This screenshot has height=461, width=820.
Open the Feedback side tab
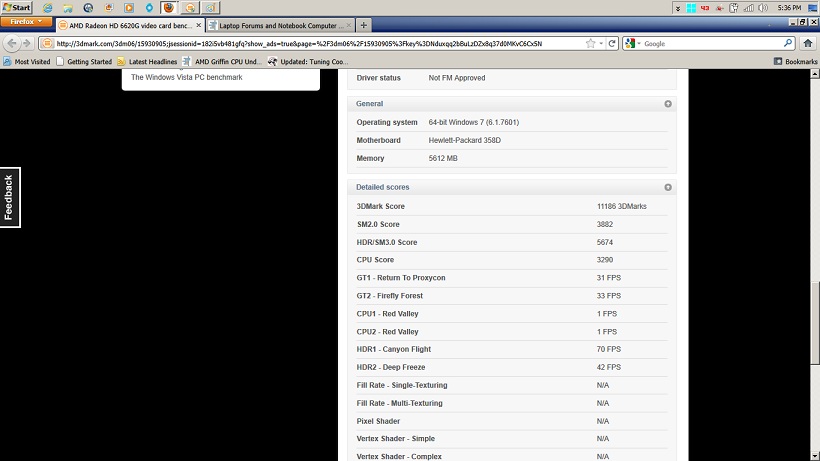tap(10, 197)
